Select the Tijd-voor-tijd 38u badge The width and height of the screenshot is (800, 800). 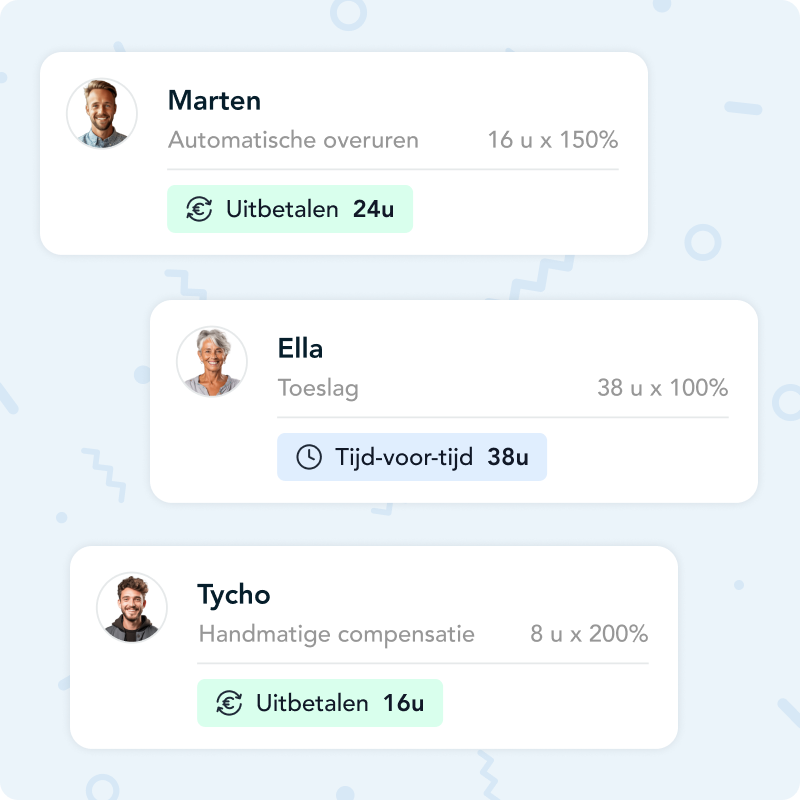411,457
